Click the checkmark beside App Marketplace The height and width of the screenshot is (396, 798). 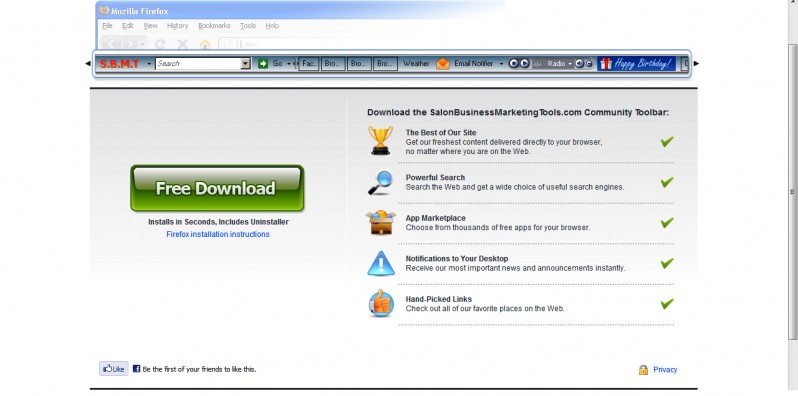coord(667,222)
